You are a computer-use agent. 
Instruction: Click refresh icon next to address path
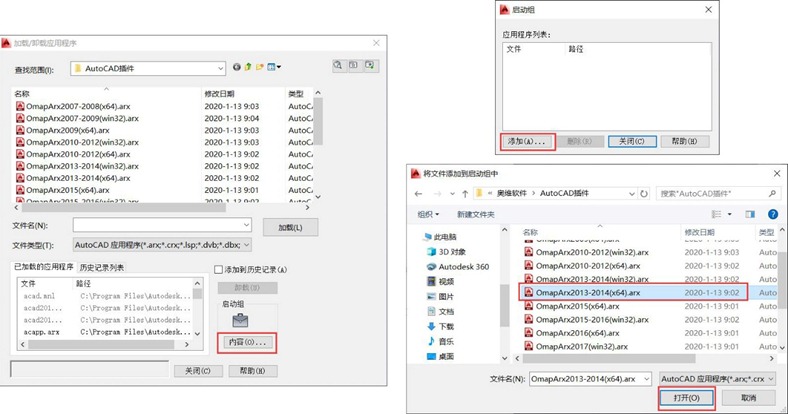pos(644,193)
